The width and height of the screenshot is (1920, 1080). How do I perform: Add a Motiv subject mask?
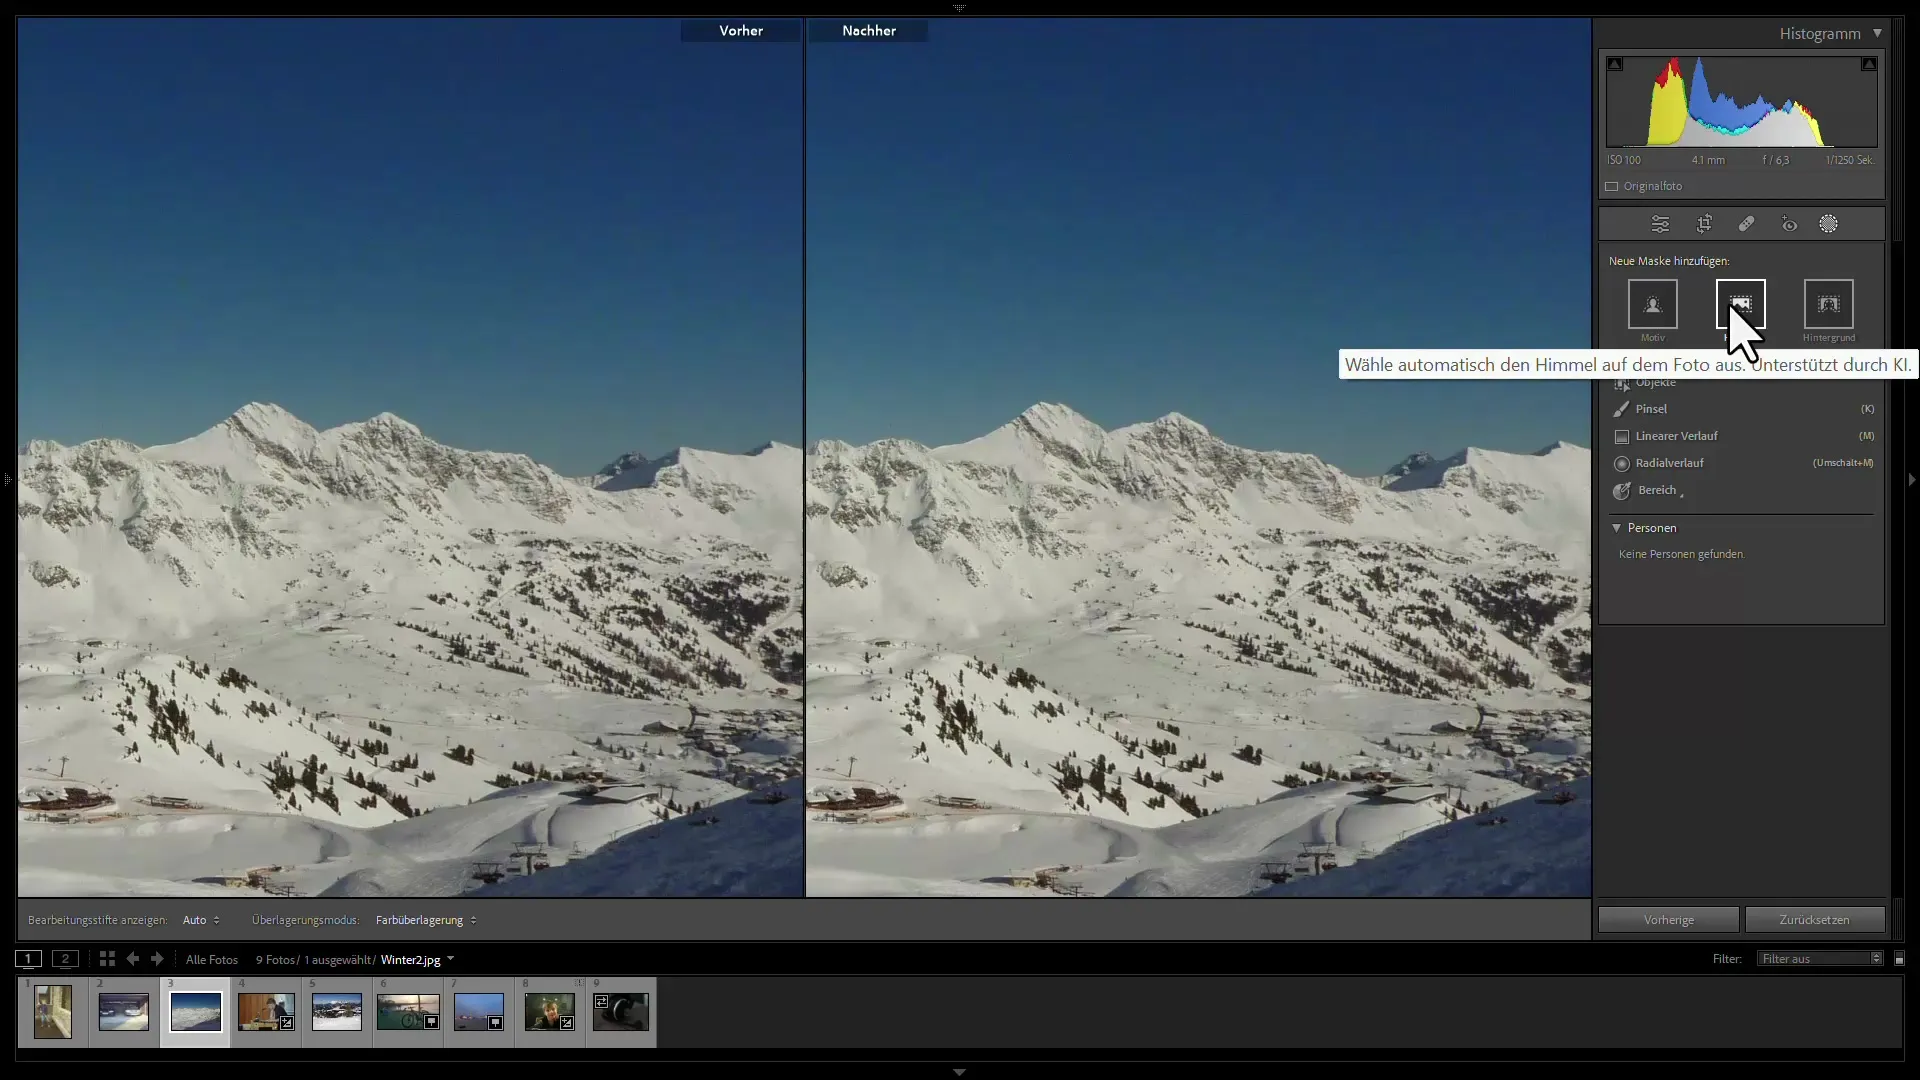1652,304
